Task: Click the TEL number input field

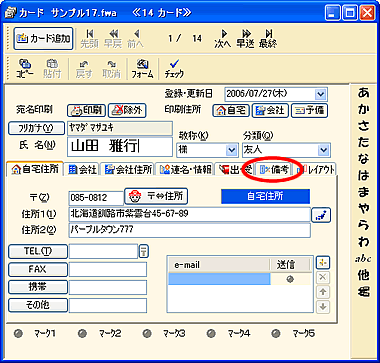Action: pyautogui.click(x=103, y=252)
